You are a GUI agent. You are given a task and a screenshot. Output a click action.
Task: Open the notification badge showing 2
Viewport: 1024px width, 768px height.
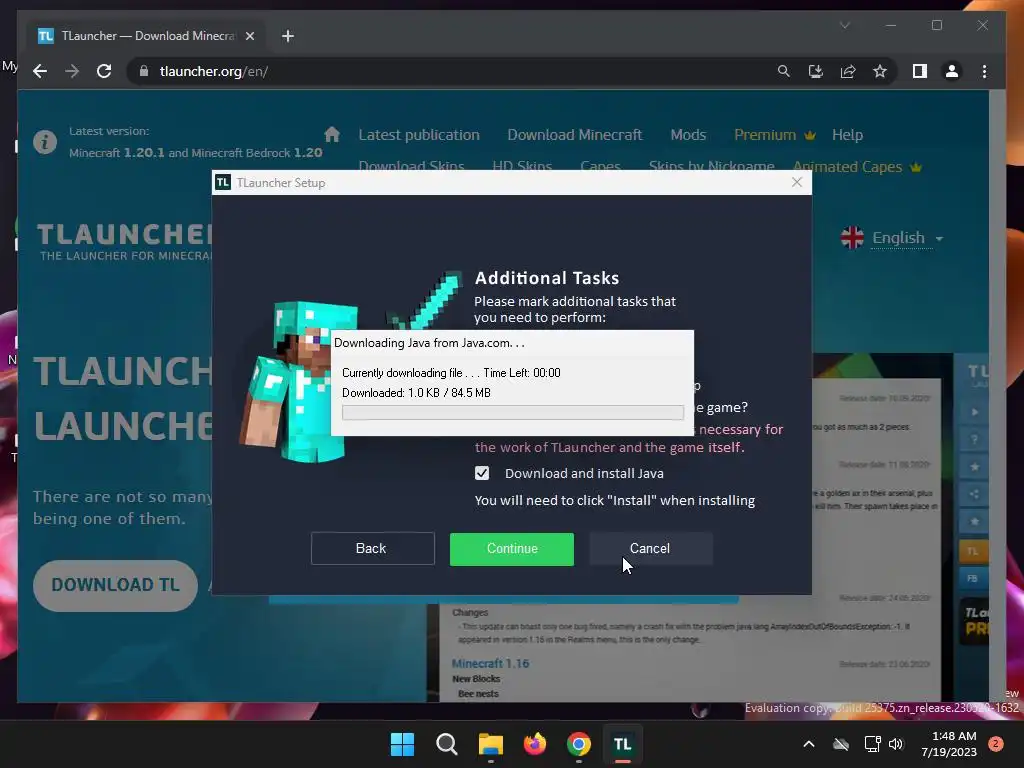[x=995, y=744]
